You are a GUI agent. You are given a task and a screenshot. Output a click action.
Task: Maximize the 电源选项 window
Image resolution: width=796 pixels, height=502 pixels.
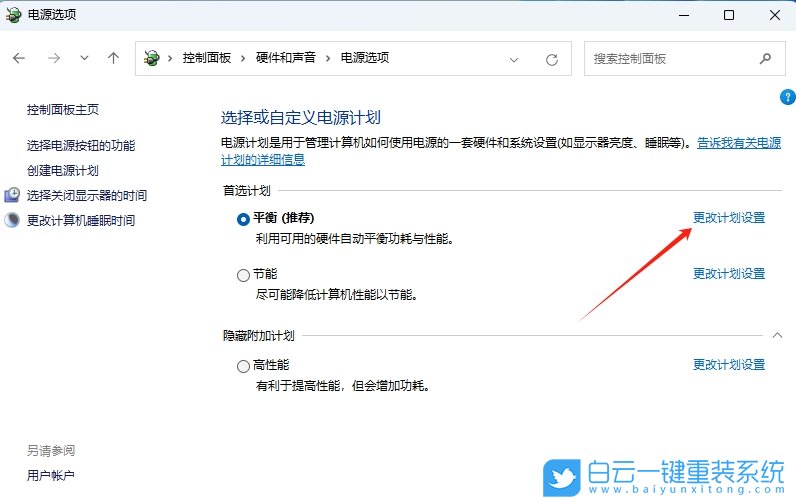(x=728, y=15)
